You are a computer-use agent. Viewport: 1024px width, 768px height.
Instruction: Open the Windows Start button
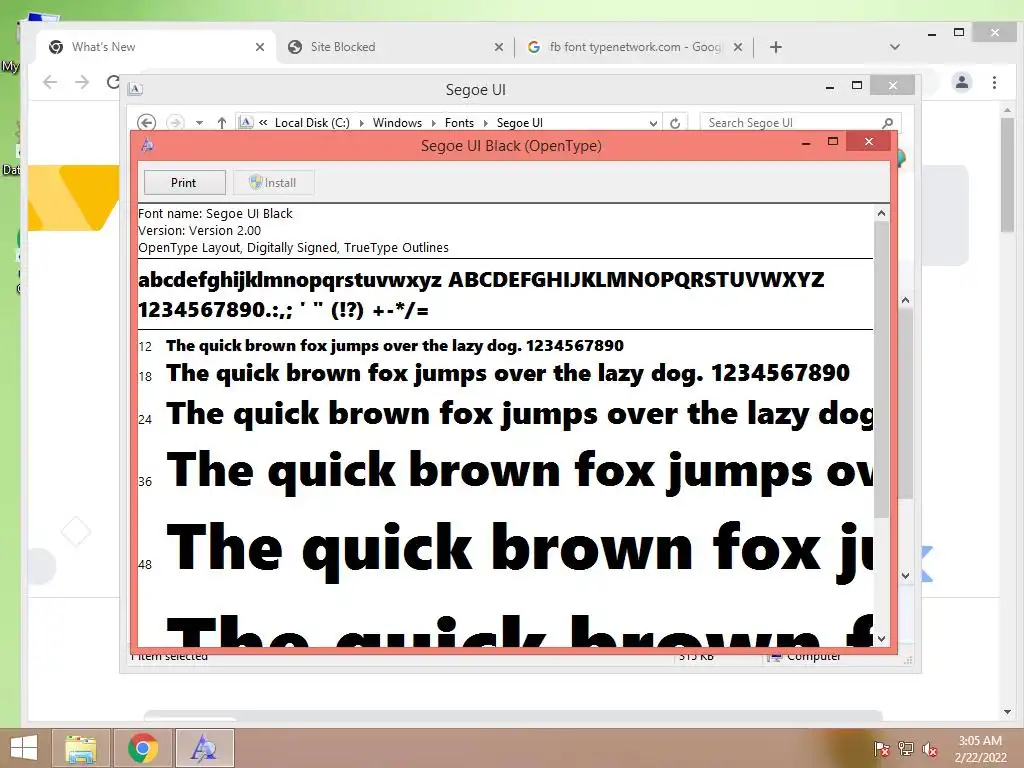click(24, 748)
